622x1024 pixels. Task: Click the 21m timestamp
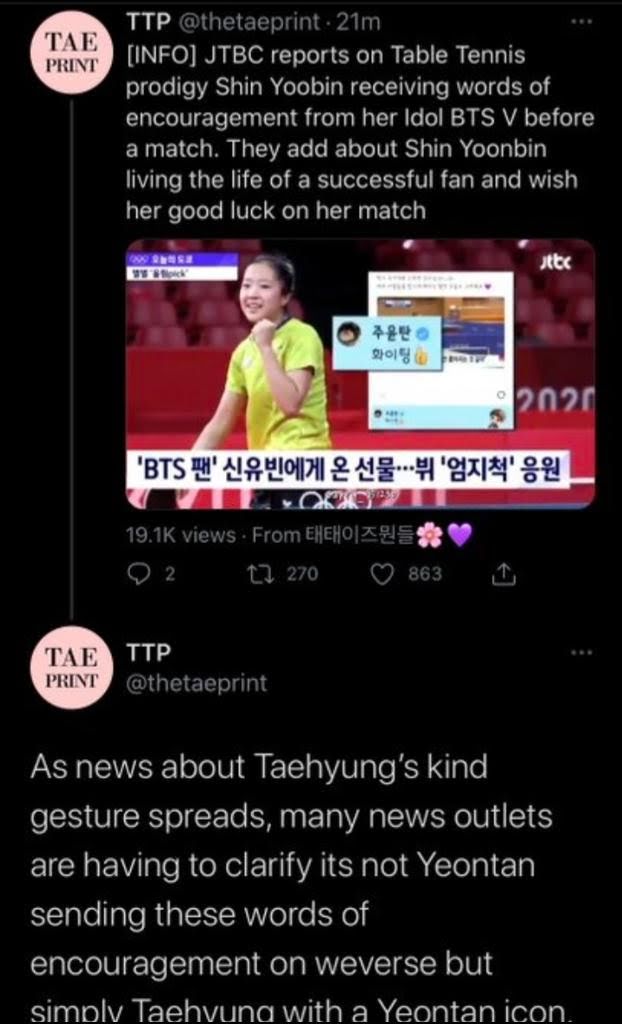pos(356,24)
